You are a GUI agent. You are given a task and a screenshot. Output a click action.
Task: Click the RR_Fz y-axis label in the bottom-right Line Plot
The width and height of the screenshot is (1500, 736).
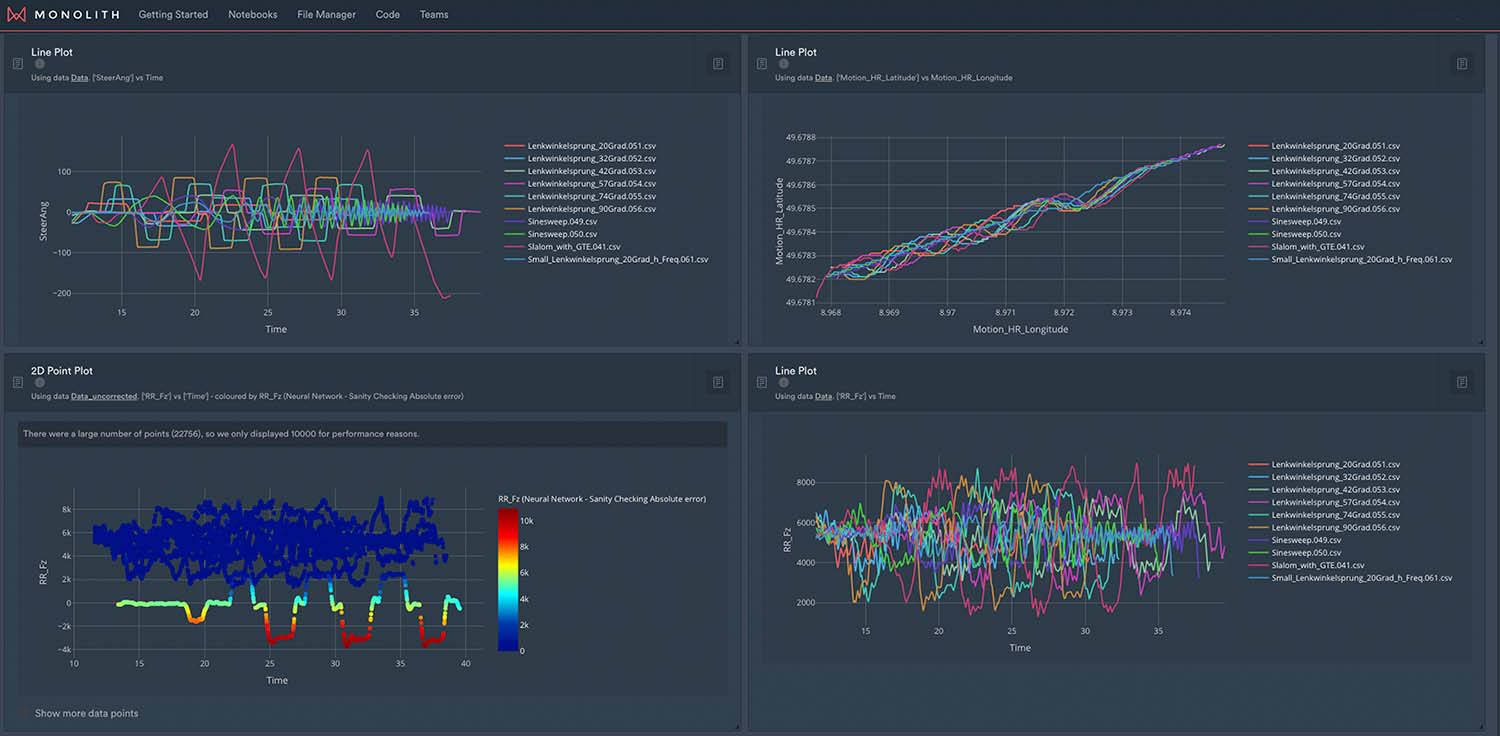point(788,541)
